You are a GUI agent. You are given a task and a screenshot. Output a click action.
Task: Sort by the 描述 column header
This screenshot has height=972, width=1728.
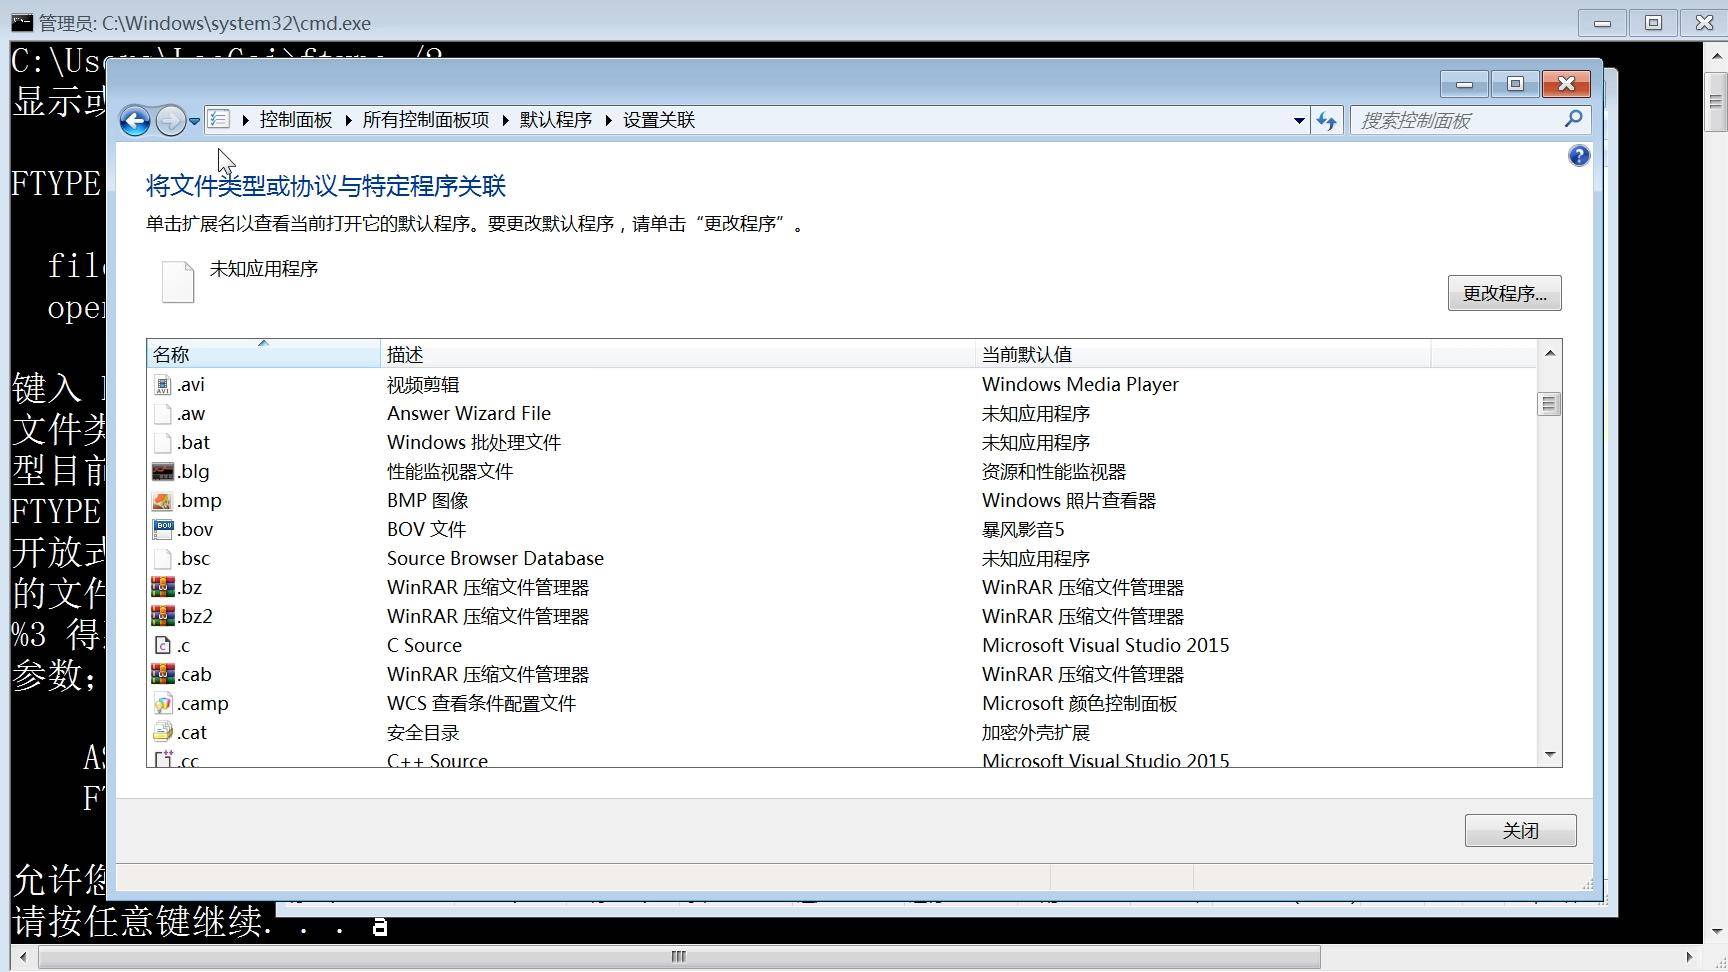[678, 354]
